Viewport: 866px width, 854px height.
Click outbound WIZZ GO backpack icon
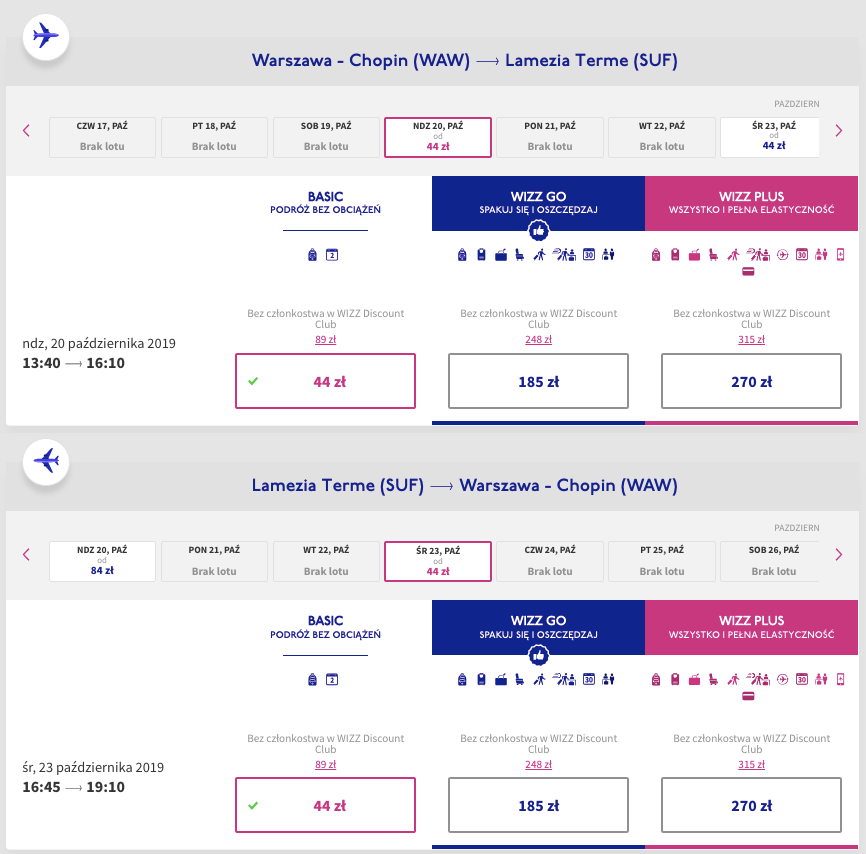coord(462,255)
